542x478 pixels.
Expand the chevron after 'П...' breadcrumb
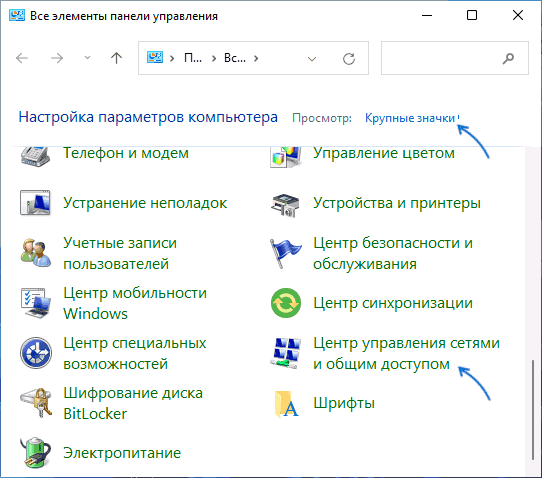214,58
